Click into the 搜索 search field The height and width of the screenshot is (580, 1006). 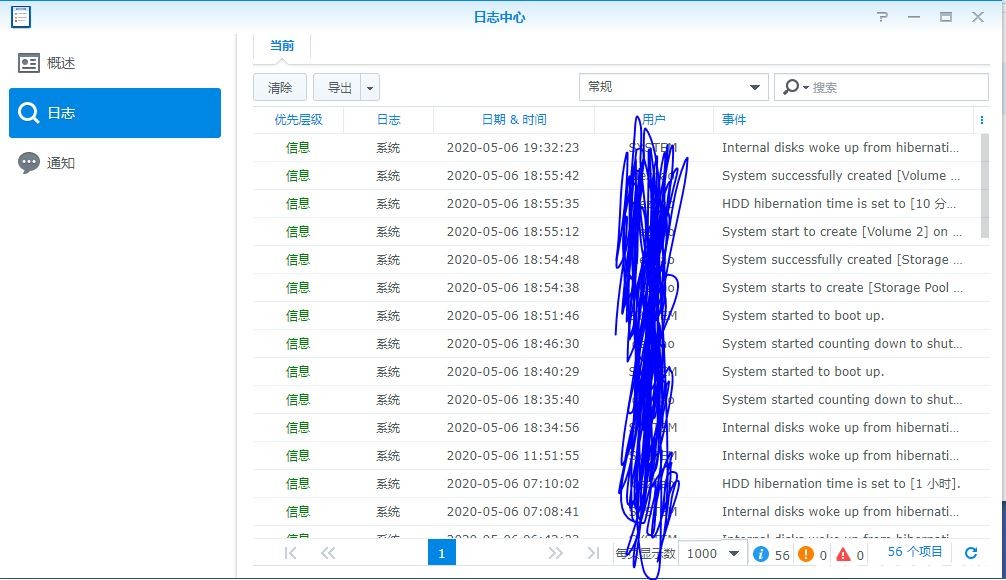895,87
